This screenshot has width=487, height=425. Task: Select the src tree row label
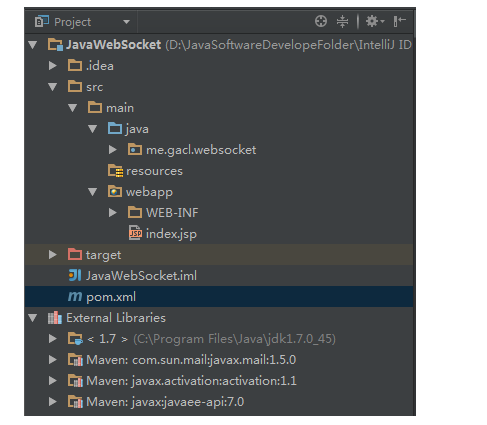pyautogui.click(x=94, y=87)
